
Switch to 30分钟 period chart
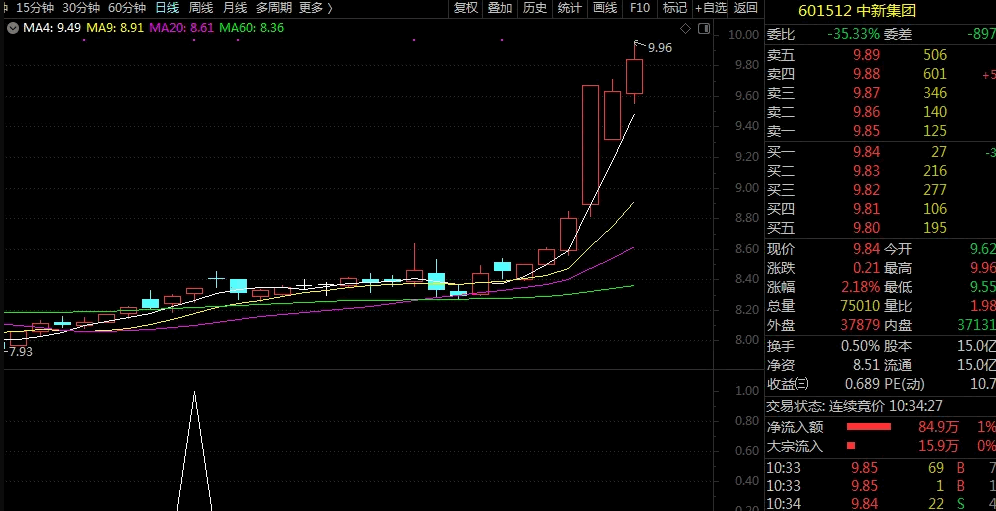click(81, 8)
